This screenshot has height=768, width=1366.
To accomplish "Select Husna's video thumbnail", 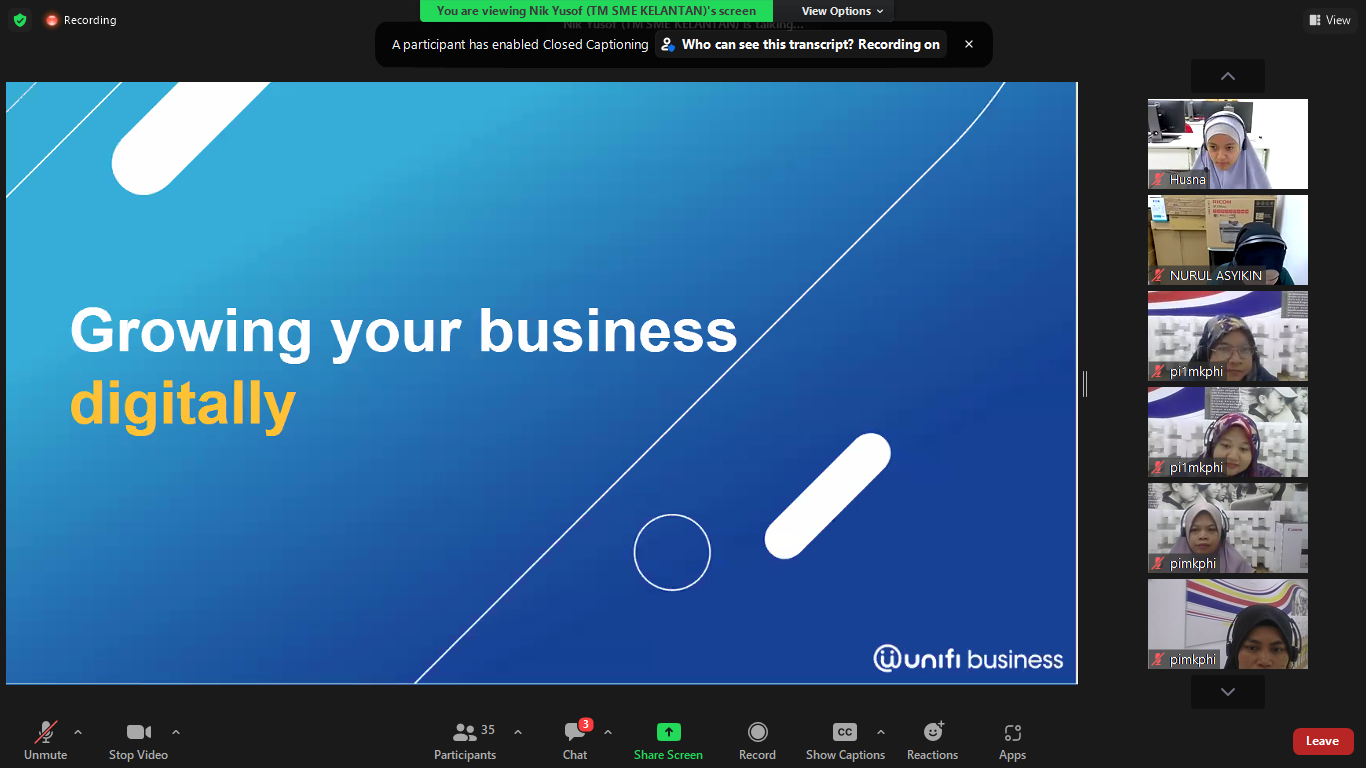I will [1227, 144].
